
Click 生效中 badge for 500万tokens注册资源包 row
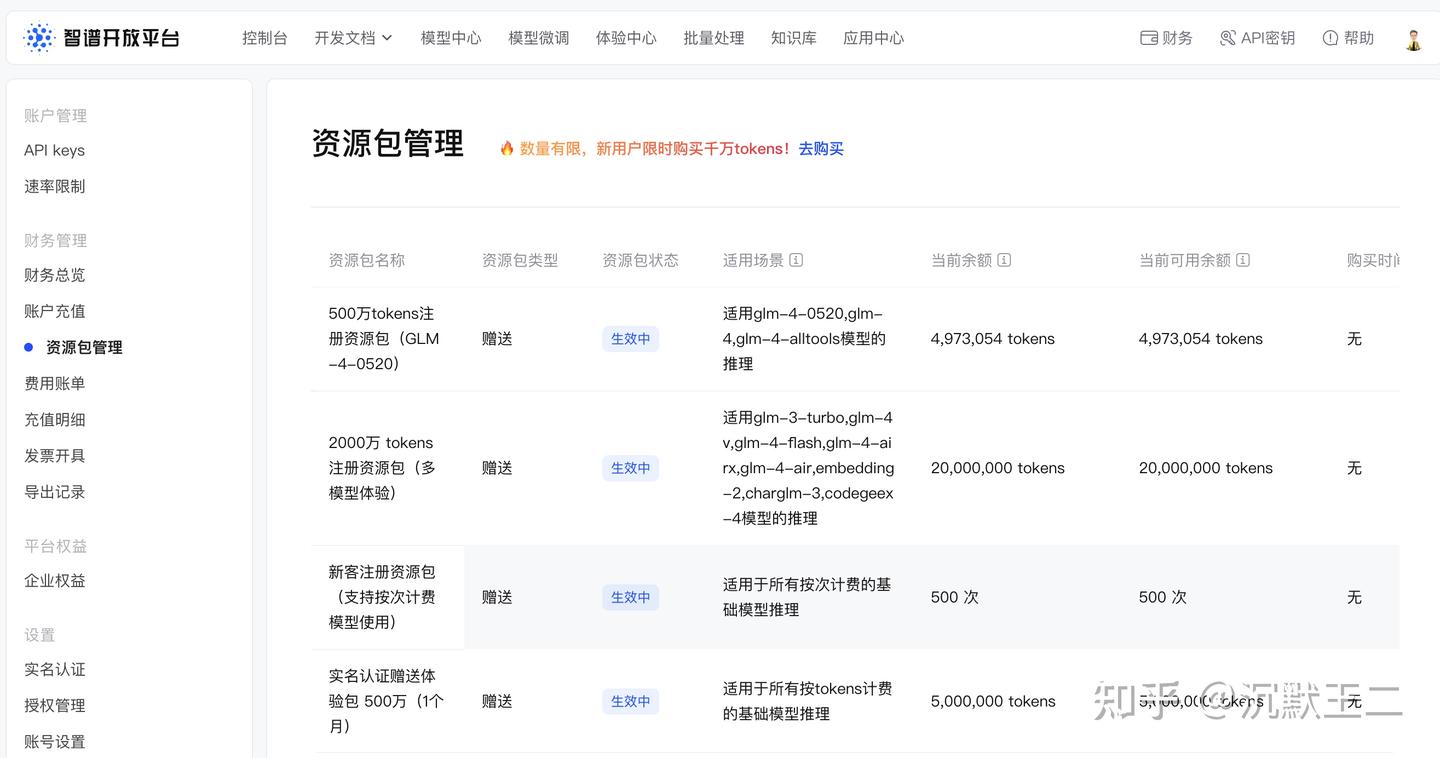pyautogui.click(x=630, y=339)
